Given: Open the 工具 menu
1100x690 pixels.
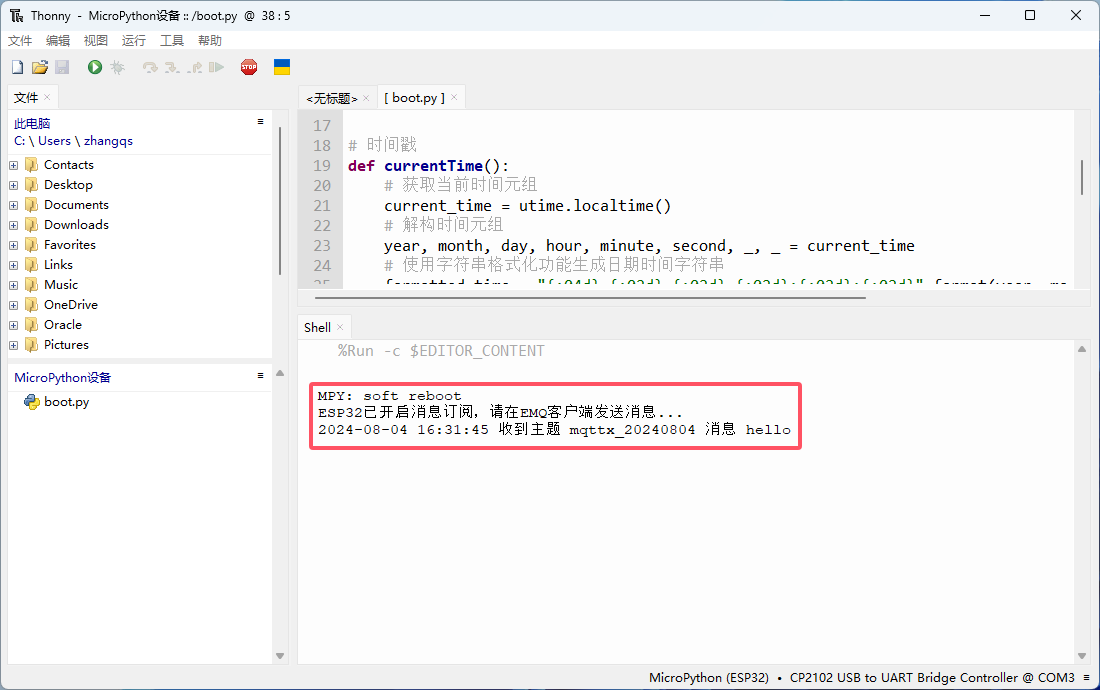Looking at the screenshot, I should pos(172,40).
